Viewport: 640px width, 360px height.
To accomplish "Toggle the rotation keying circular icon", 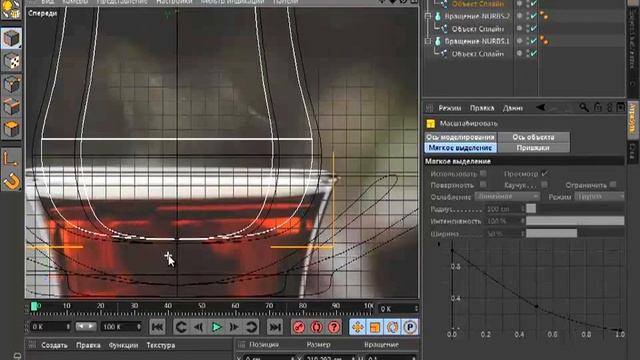I will coord(393,327).
